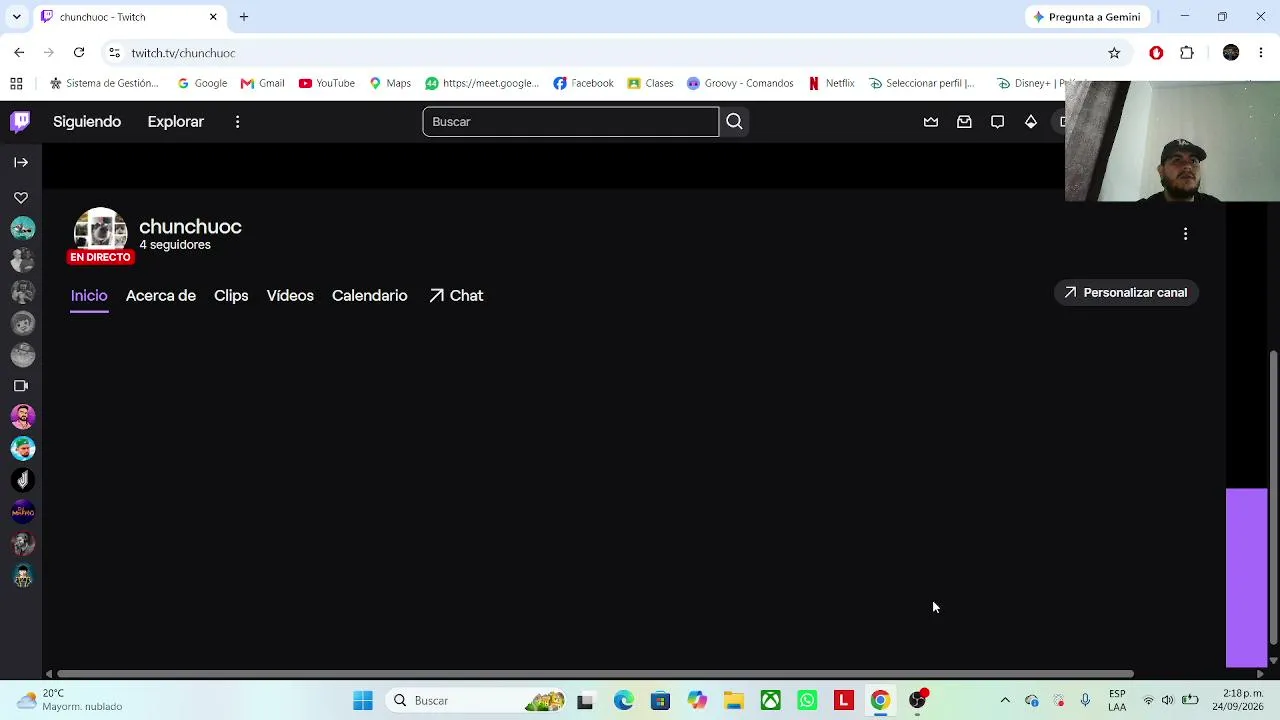Open the YouTube bookmark
The width and height of the screenshot is (1280, 720).
(327, 84)
